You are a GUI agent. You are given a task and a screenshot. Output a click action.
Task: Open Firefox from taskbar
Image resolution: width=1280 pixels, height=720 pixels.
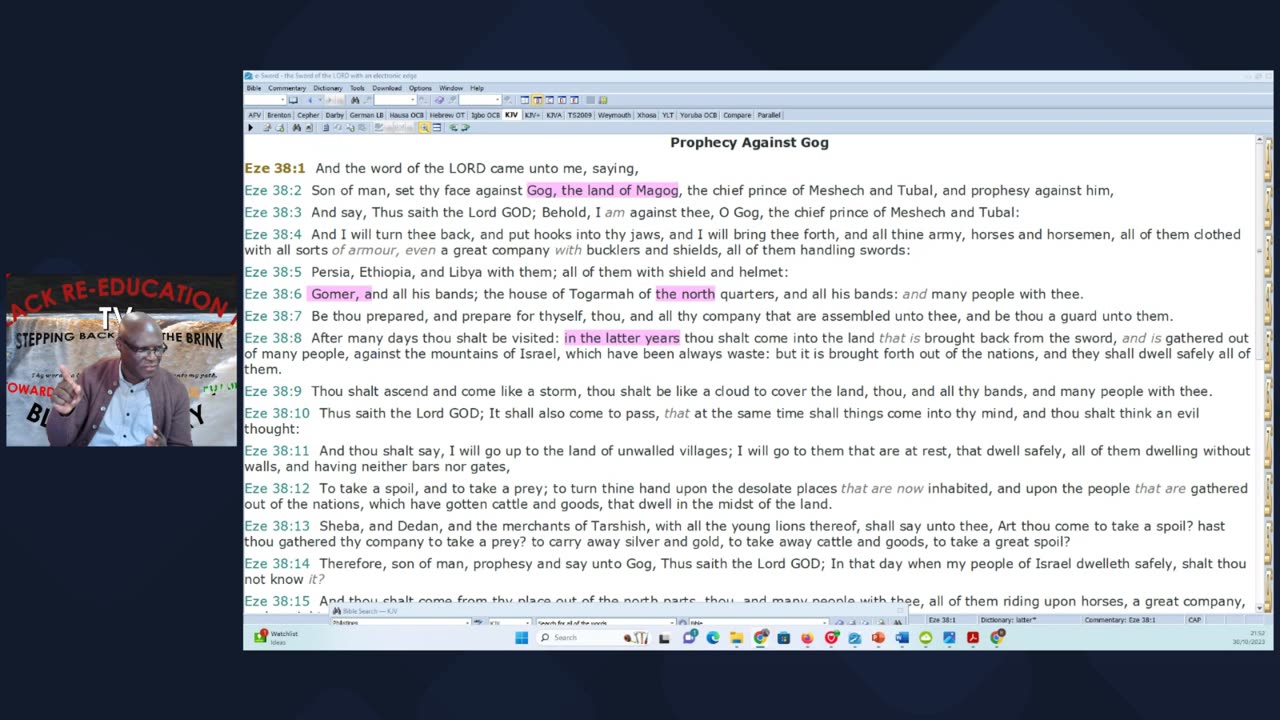(807, 637)
